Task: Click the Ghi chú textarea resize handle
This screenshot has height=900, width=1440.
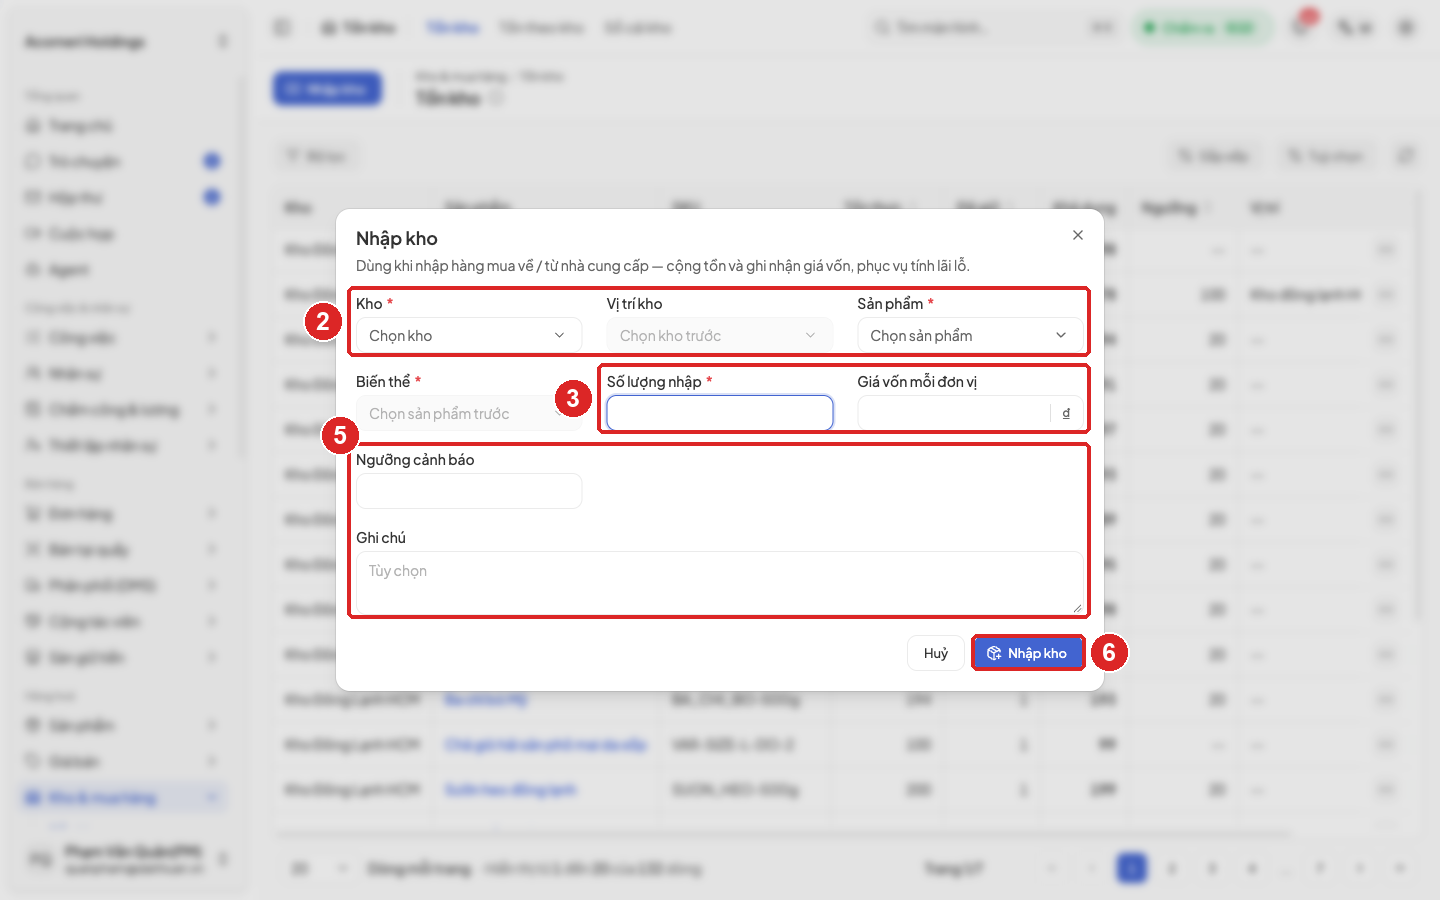Action: coord(1077,608)
